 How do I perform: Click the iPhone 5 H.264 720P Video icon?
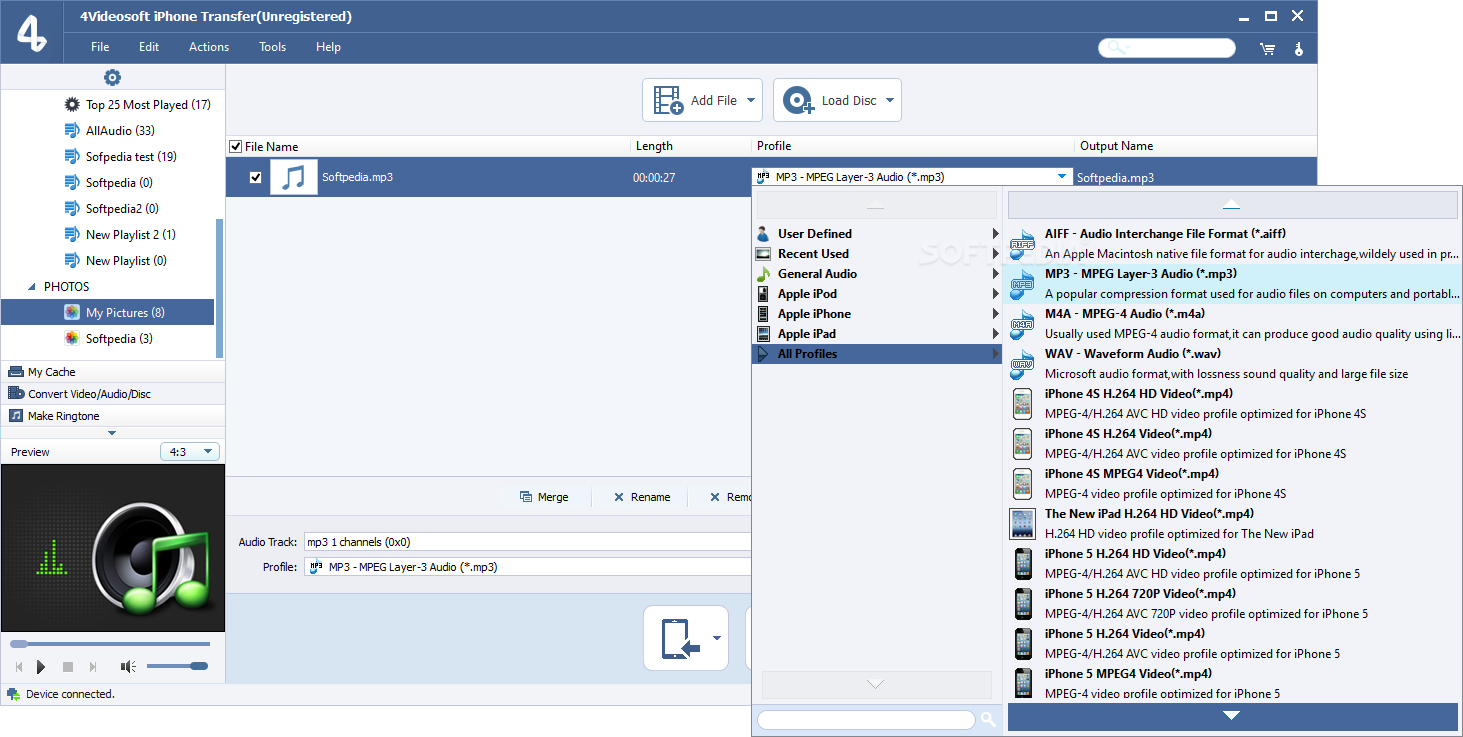pos(1022,603)
